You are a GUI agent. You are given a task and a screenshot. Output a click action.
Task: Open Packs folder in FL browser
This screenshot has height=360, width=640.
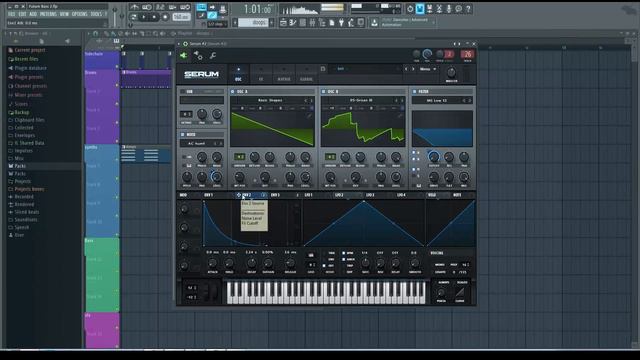pyautogui.click(x=20, y=166)
